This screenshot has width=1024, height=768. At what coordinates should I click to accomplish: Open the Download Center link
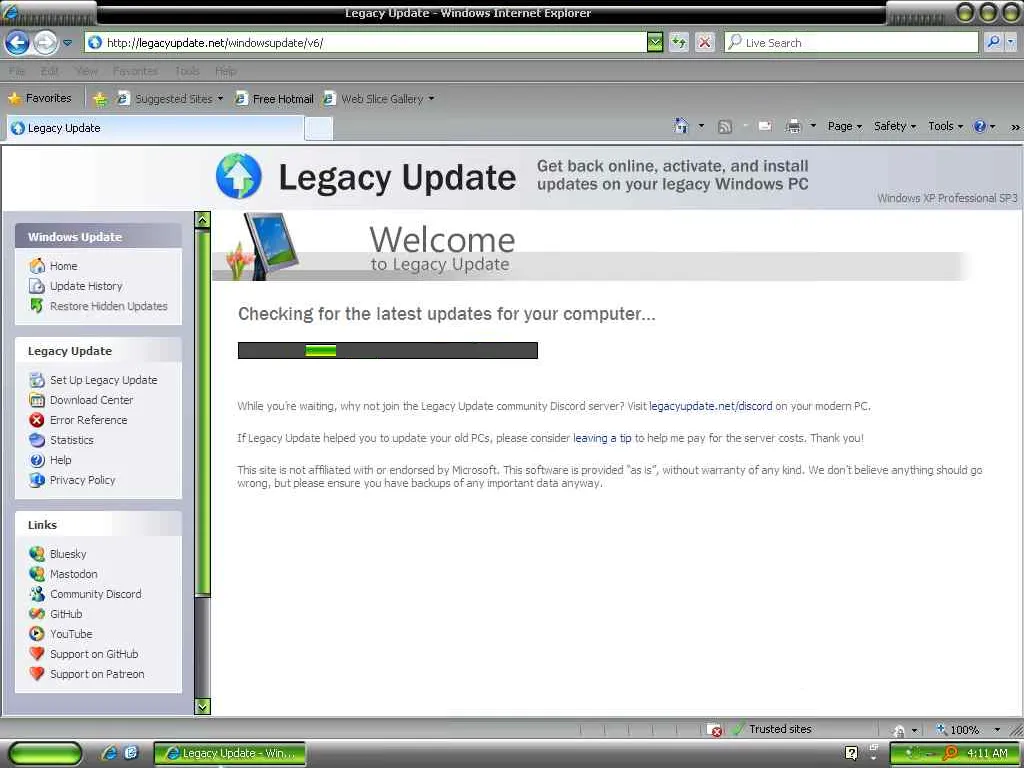[x=91, y=400]
